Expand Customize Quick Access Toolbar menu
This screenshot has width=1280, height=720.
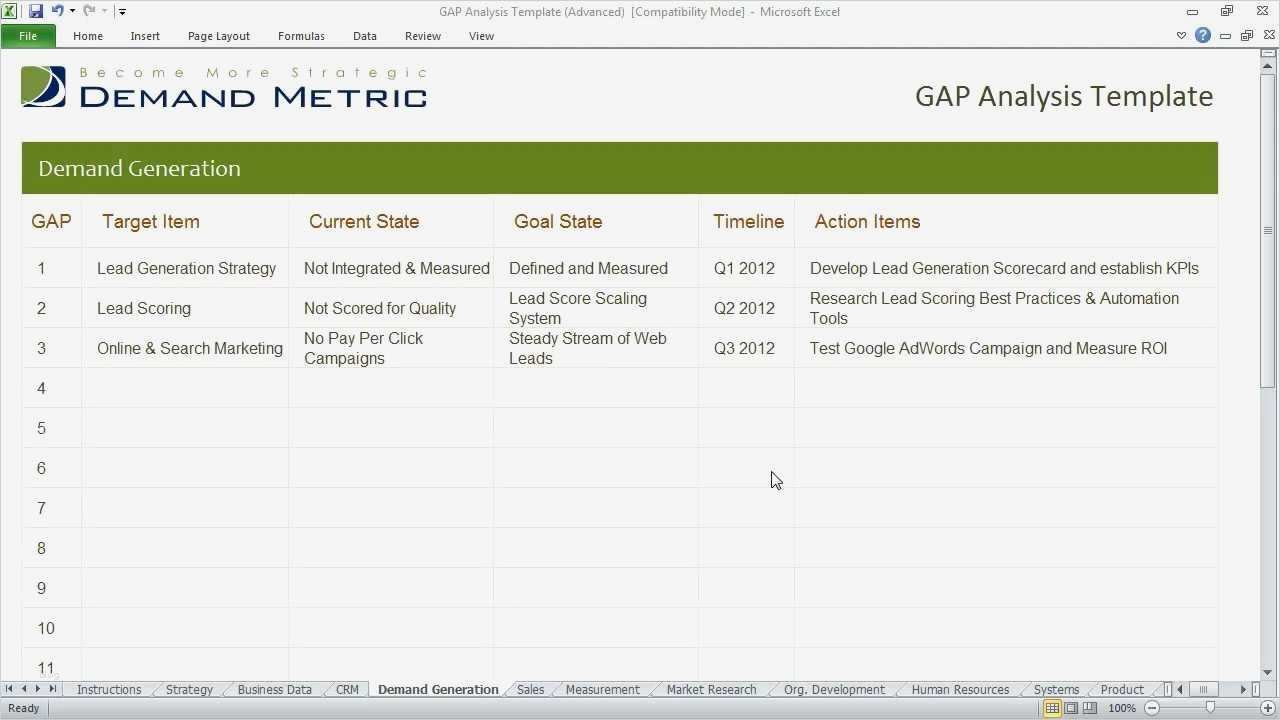pyautogui.click(x=122, y=12)
